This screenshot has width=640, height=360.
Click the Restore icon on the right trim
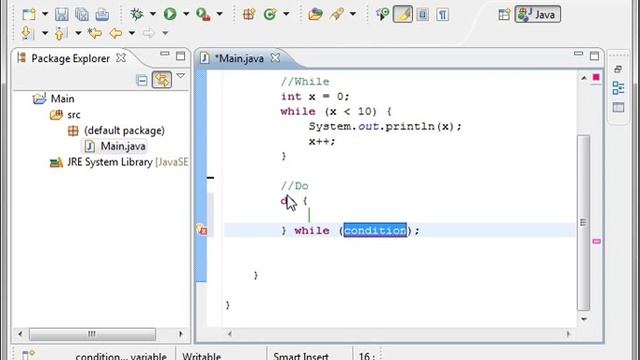point(618,69)
